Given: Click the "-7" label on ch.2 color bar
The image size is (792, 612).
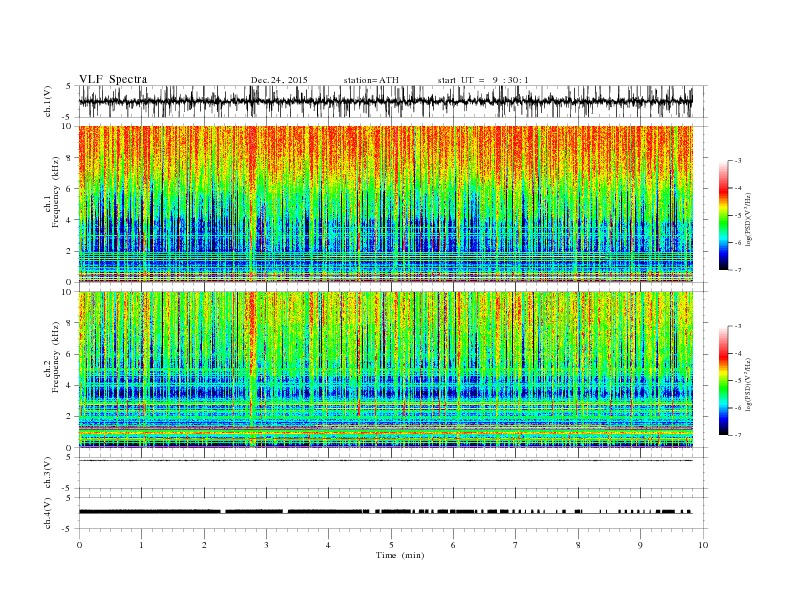Looking at the screenshot, I should point(738,435).
